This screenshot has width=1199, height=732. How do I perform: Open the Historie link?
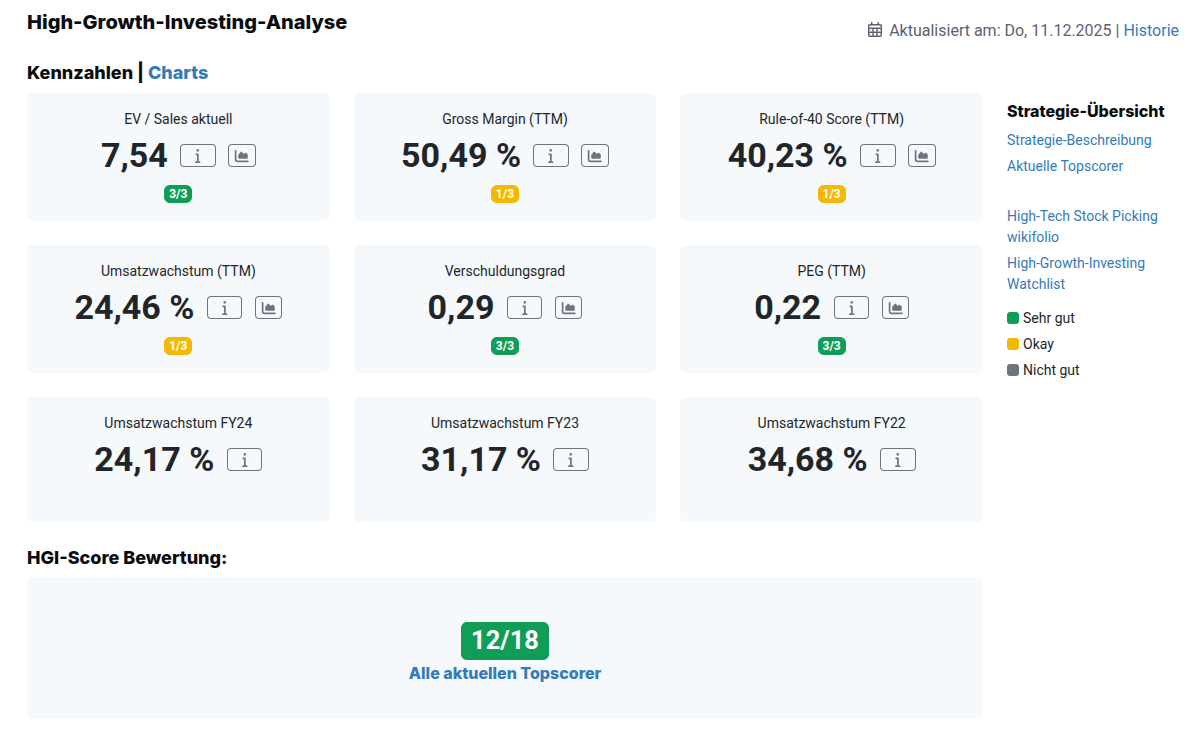pos(1151,30)
